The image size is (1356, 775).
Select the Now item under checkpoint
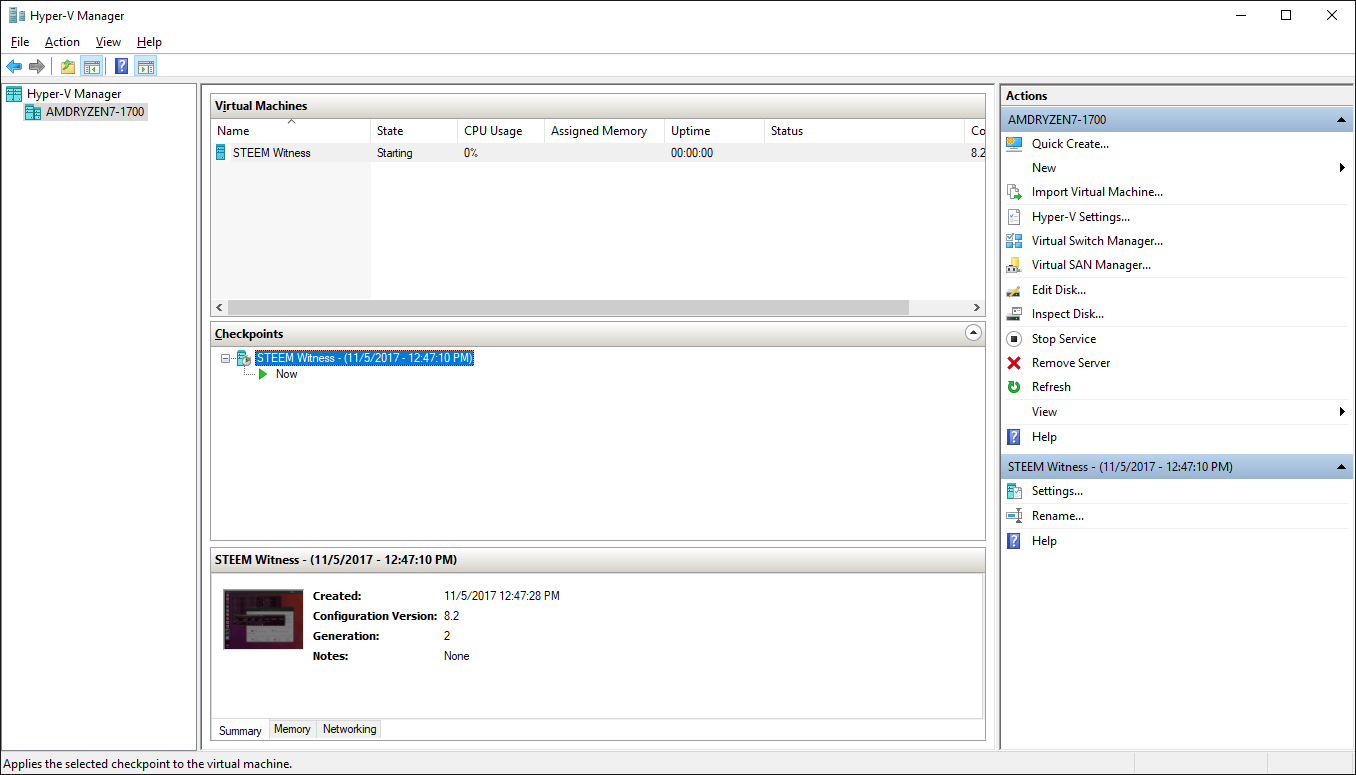point(286,374)
